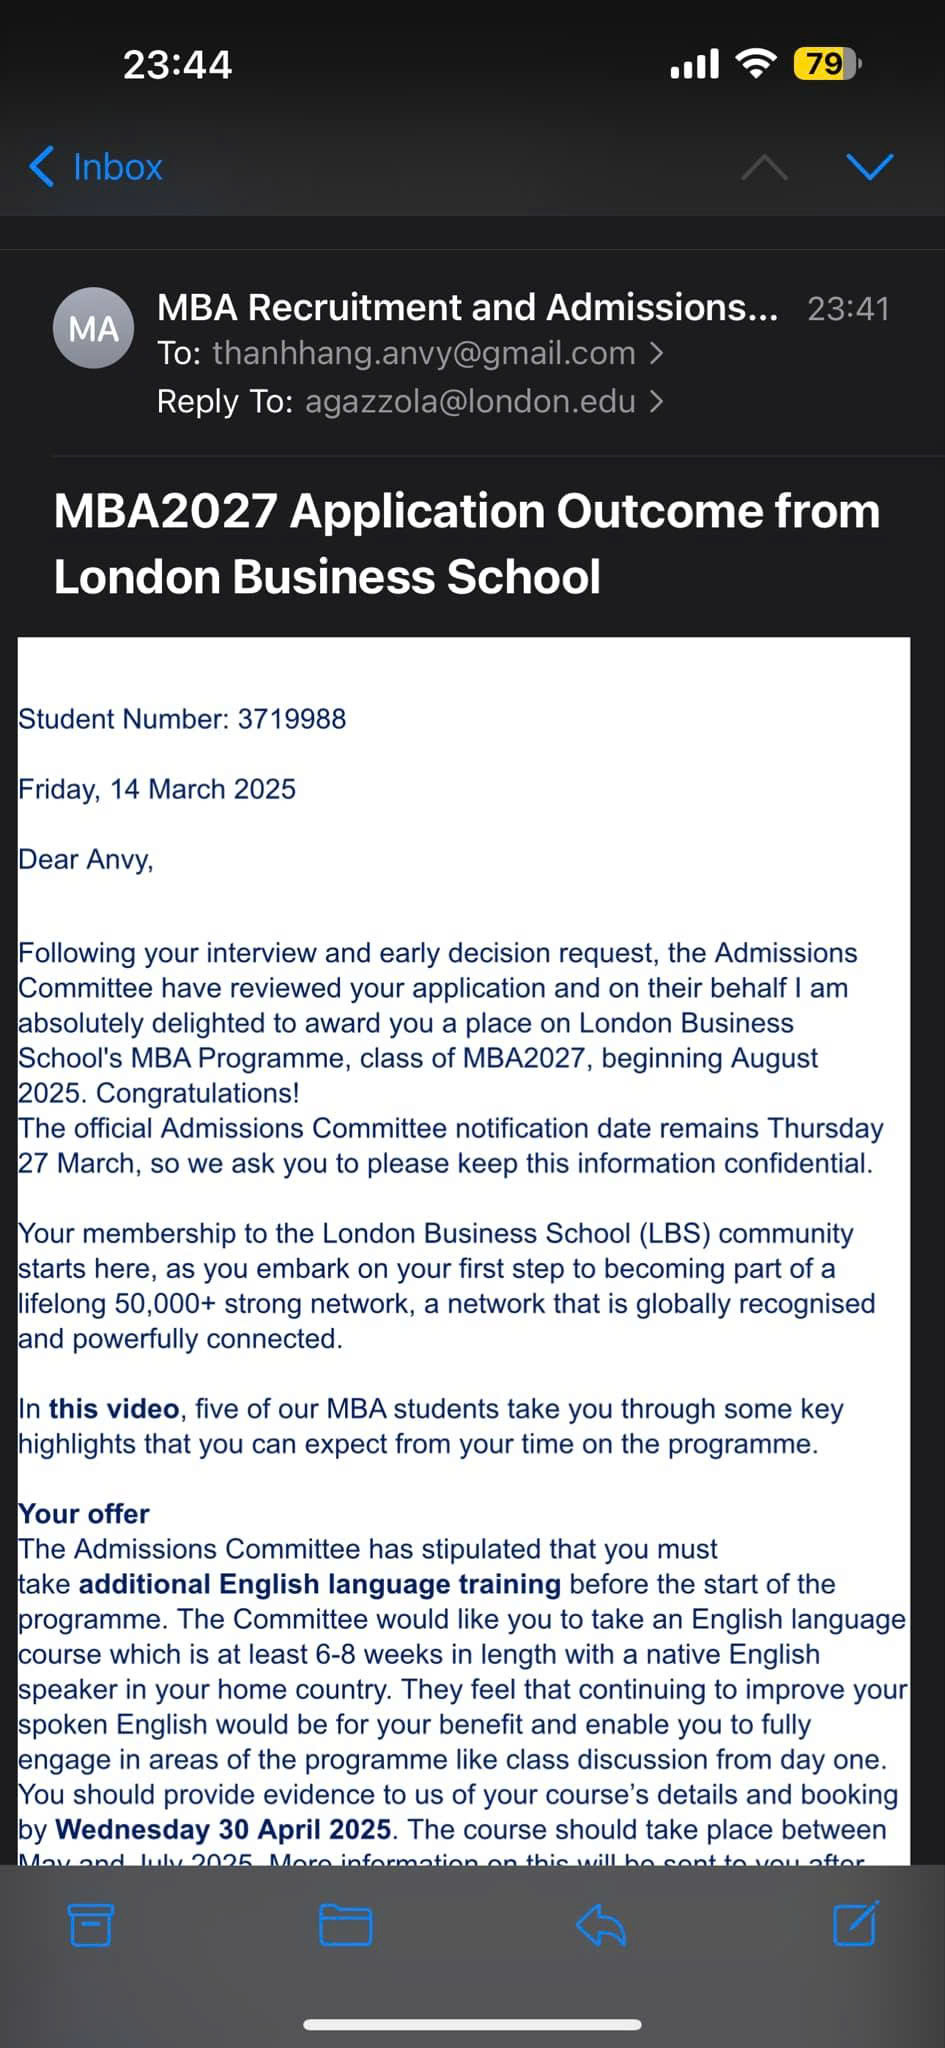
Task: Tap the back chevron beside Inbox
Action: pyautogui.click(x=42, y=167)
